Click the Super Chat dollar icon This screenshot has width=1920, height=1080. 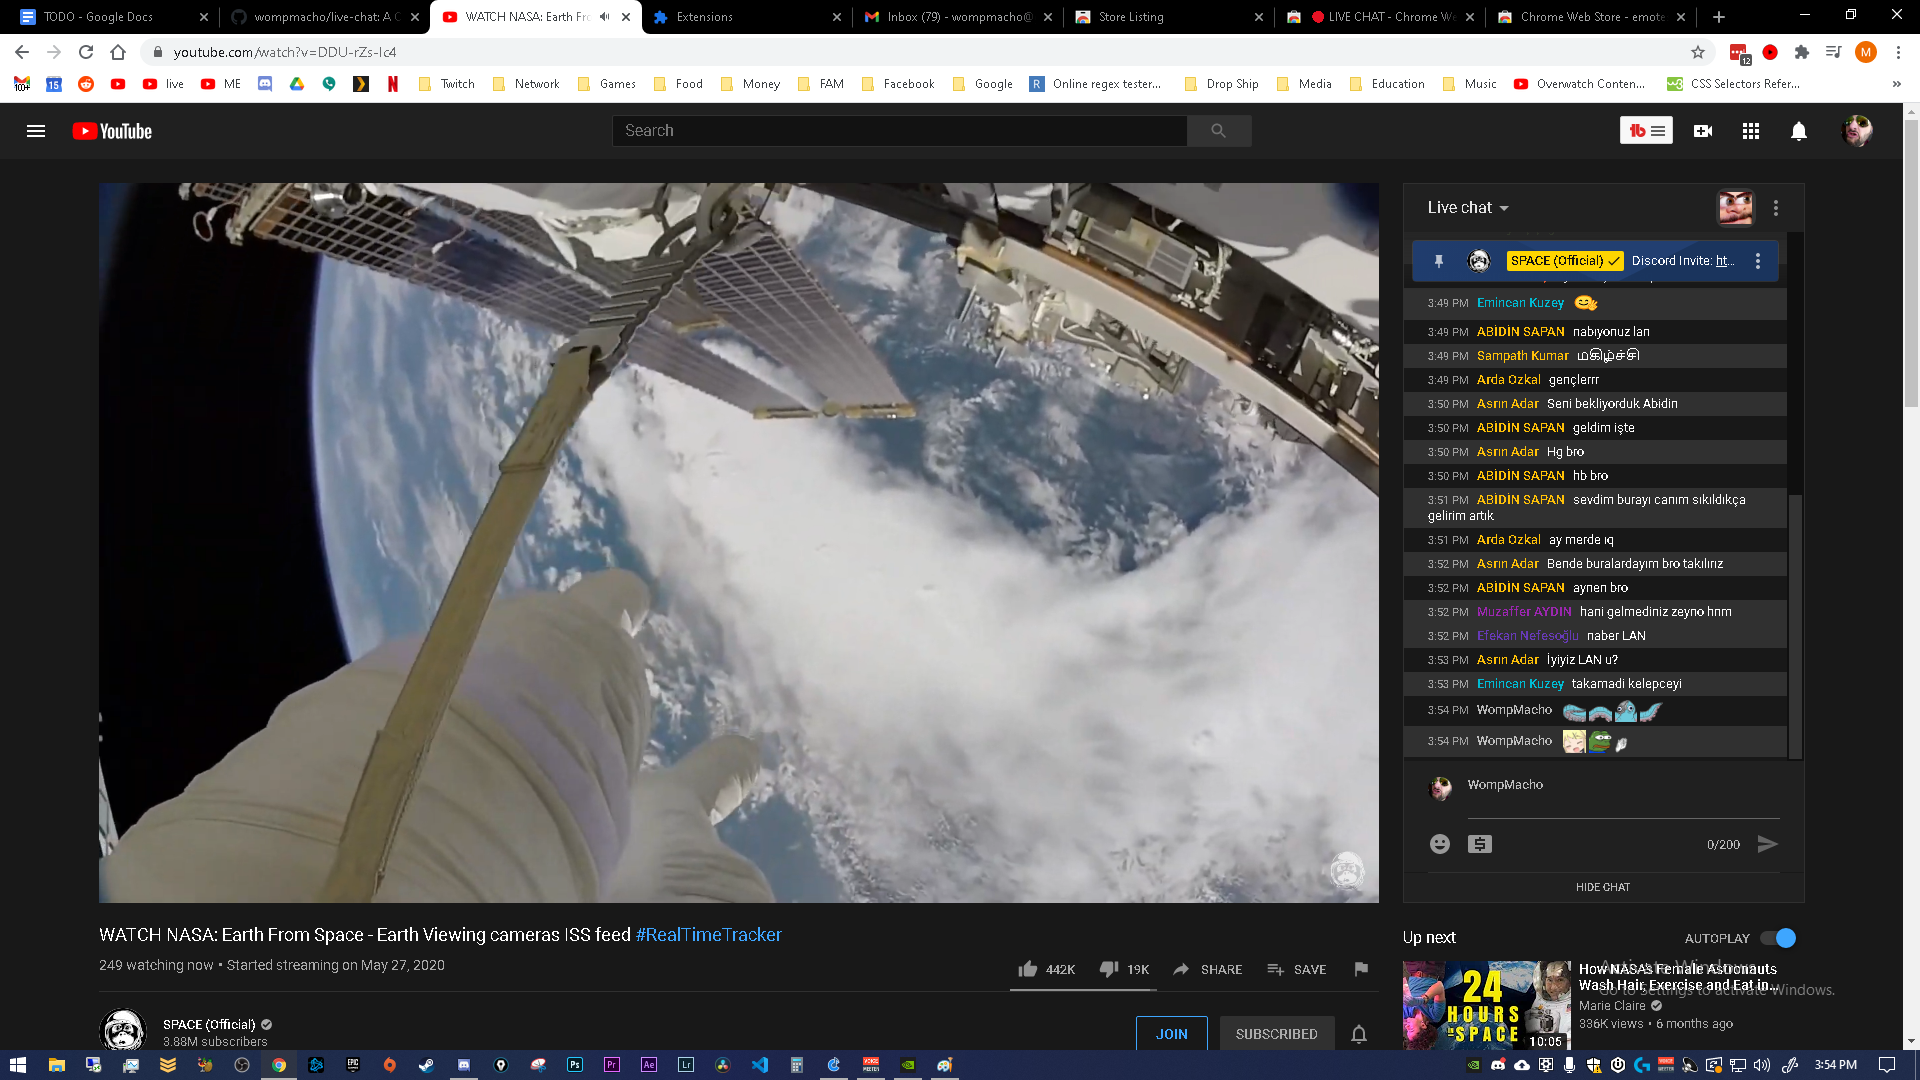coord(1480,844)
